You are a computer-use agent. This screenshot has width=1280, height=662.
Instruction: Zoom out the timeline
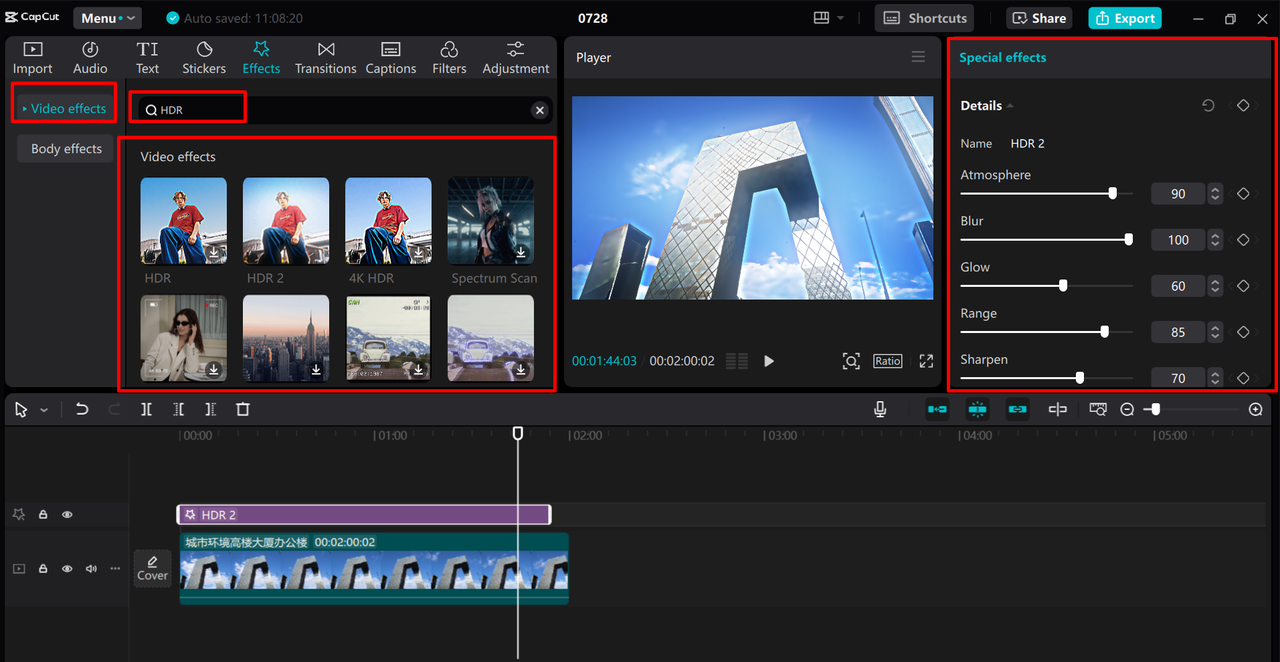1127,409
